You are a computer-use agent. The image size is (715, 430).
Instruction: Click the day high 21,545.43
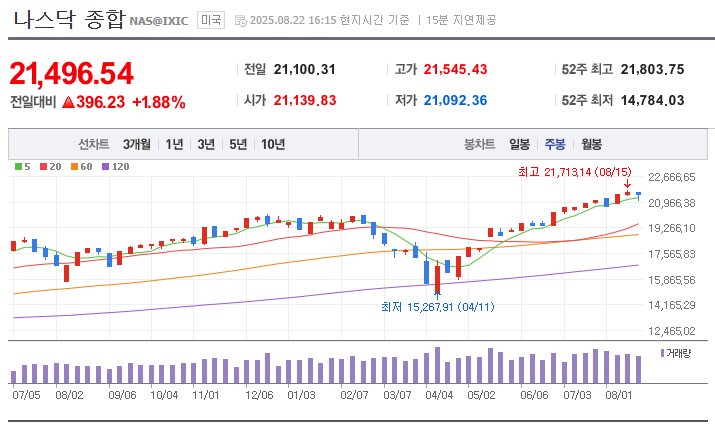456,69
